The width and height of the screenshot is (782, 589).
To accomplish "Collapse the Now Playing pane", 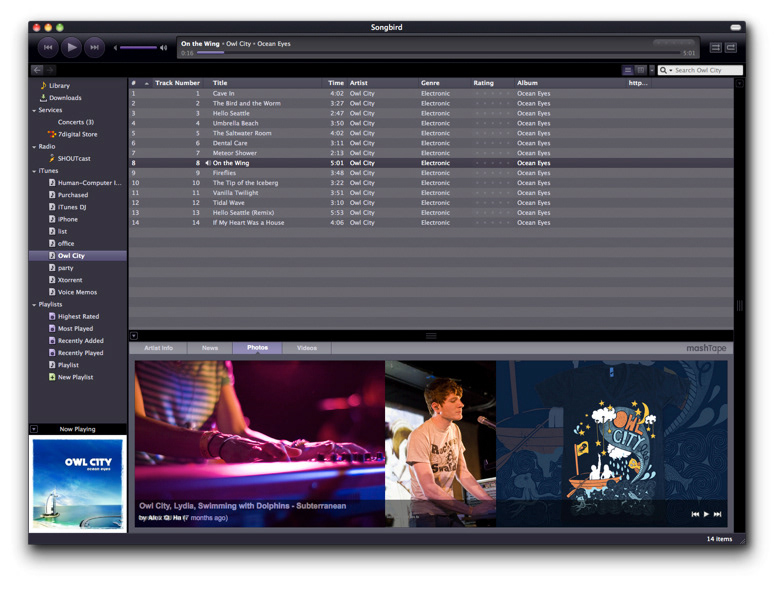I will 34,429.
